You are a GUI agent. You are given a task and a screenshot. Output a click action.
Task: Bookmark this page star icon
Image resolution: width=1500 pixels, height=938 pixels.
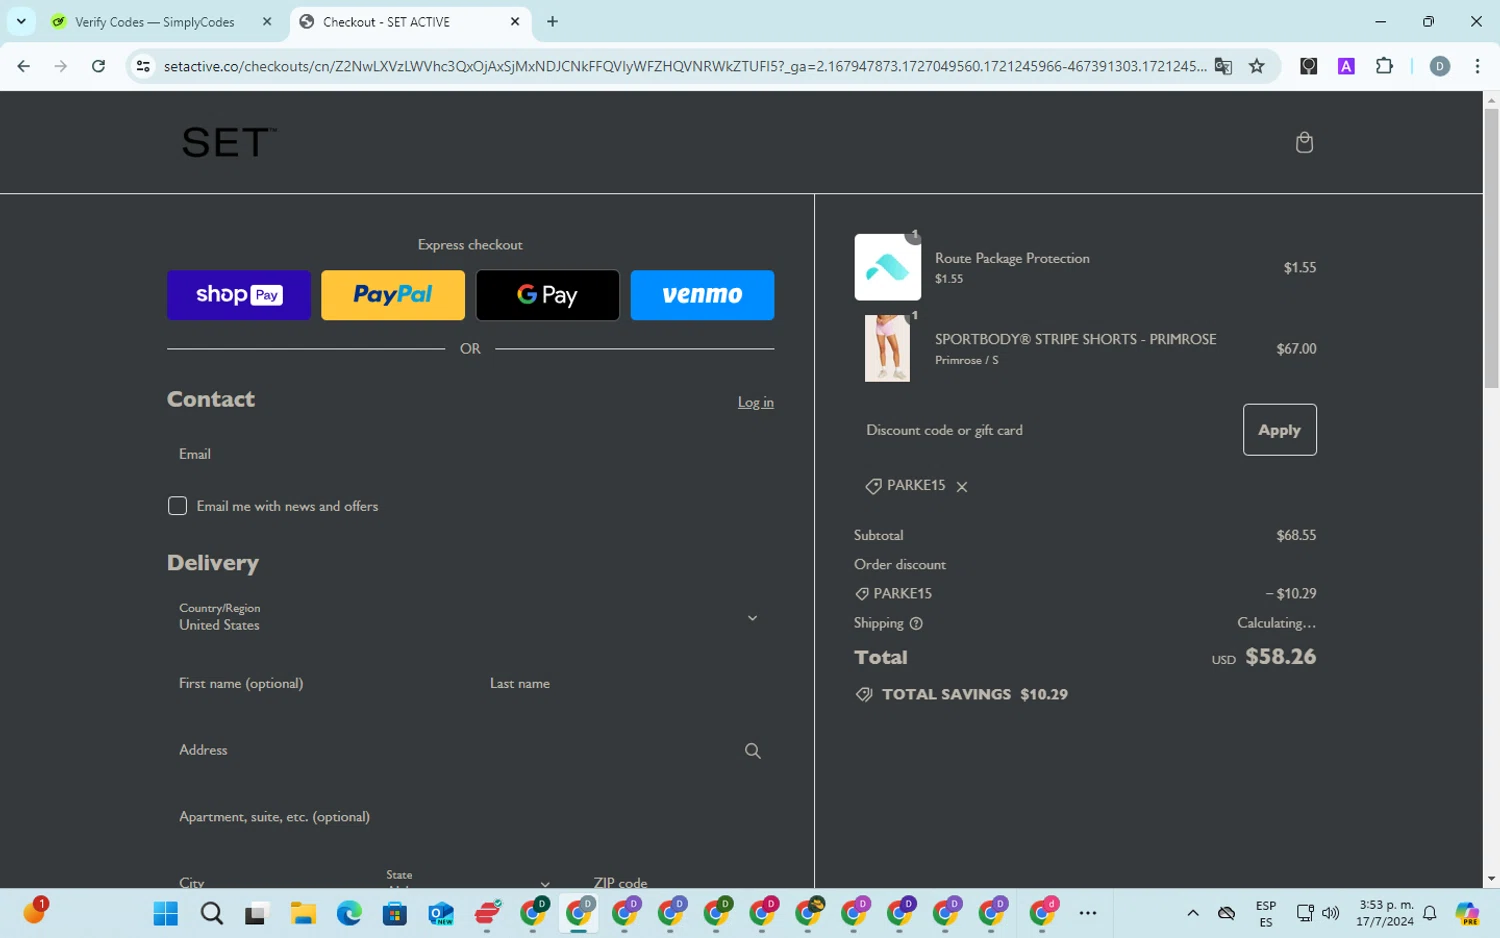1257,66
